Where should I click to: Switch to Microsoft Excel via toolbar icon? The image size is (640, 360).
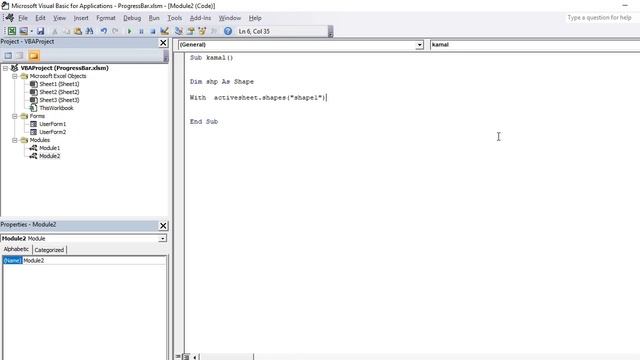(12, 31)
